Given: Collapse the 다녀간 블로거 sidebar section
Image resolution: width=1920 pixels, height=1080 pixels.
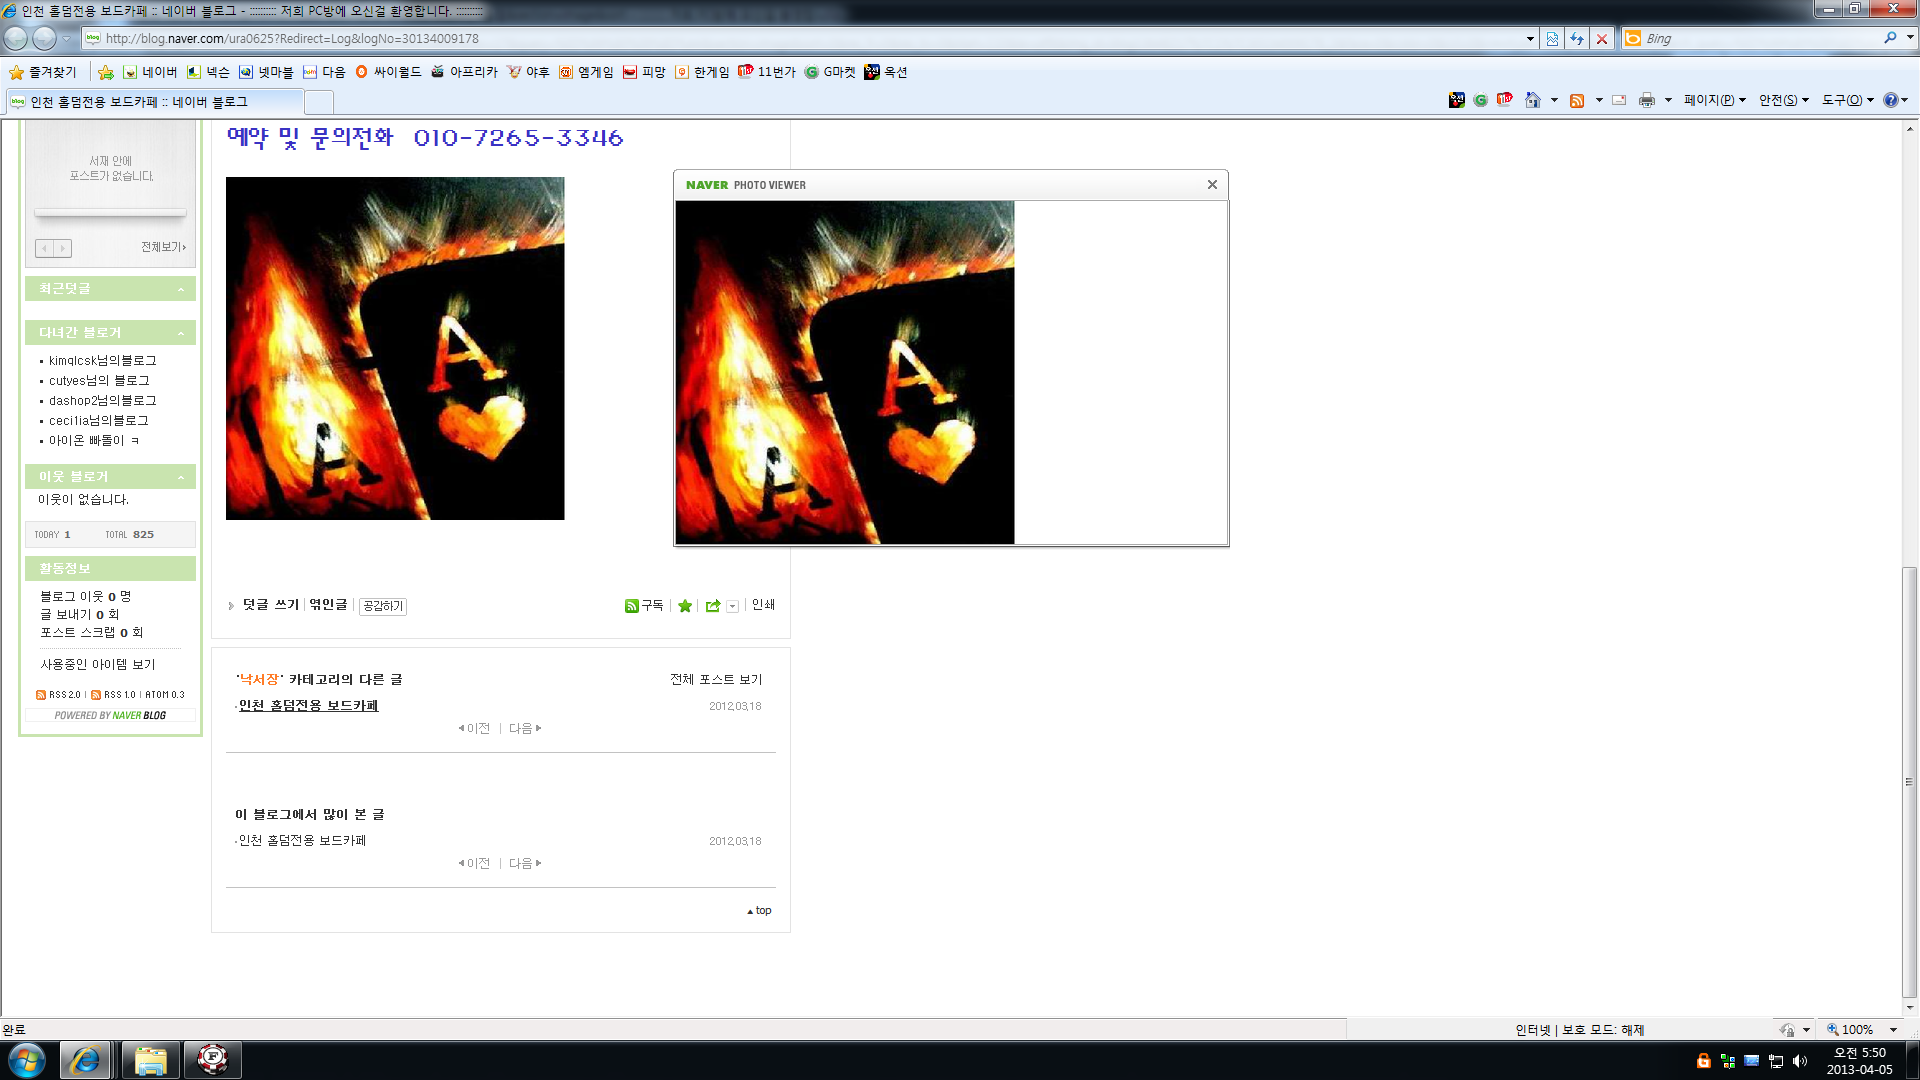Looking at the screenshot, I should [181, 333].
